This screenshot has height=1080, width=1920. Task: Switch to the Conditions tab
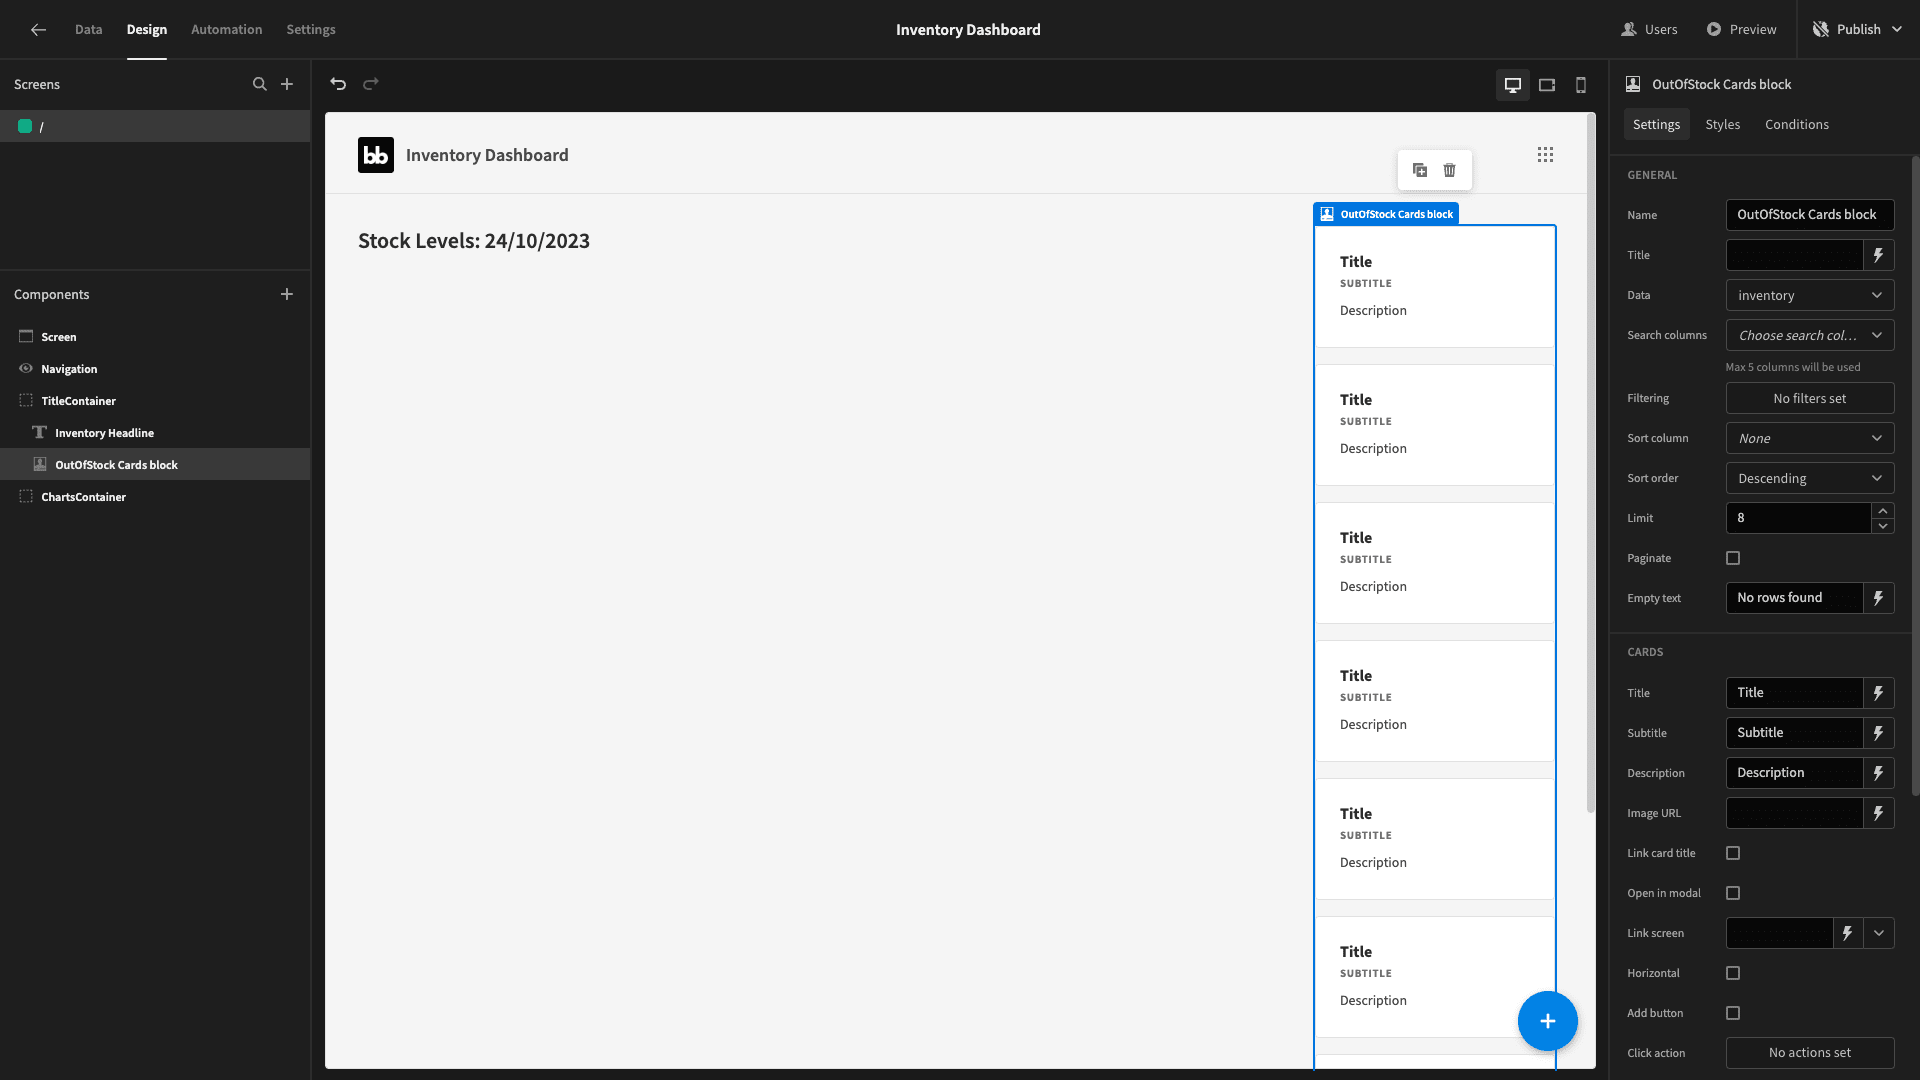coord(1796,124)
